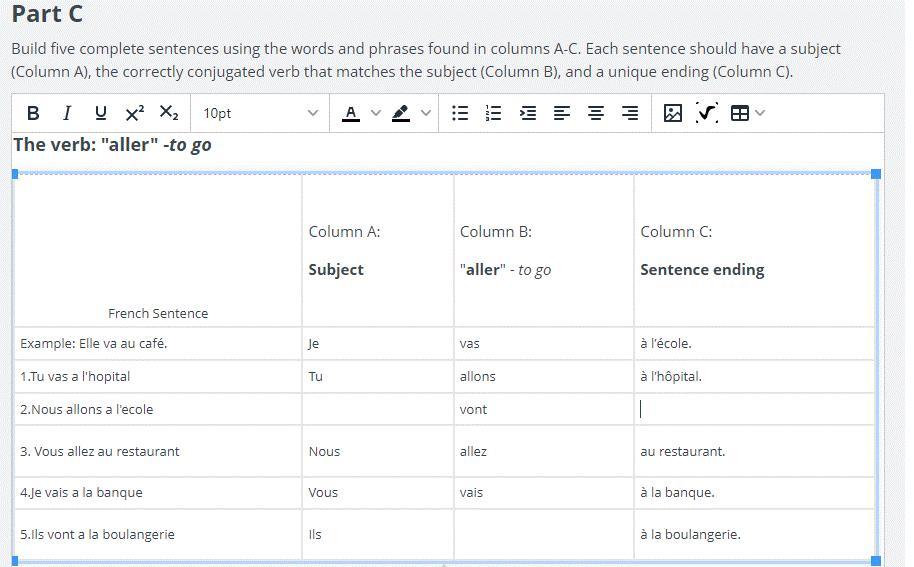Expand the text color options arrow
This screenshot has height=567, width=914.
(x=376, y=113)
